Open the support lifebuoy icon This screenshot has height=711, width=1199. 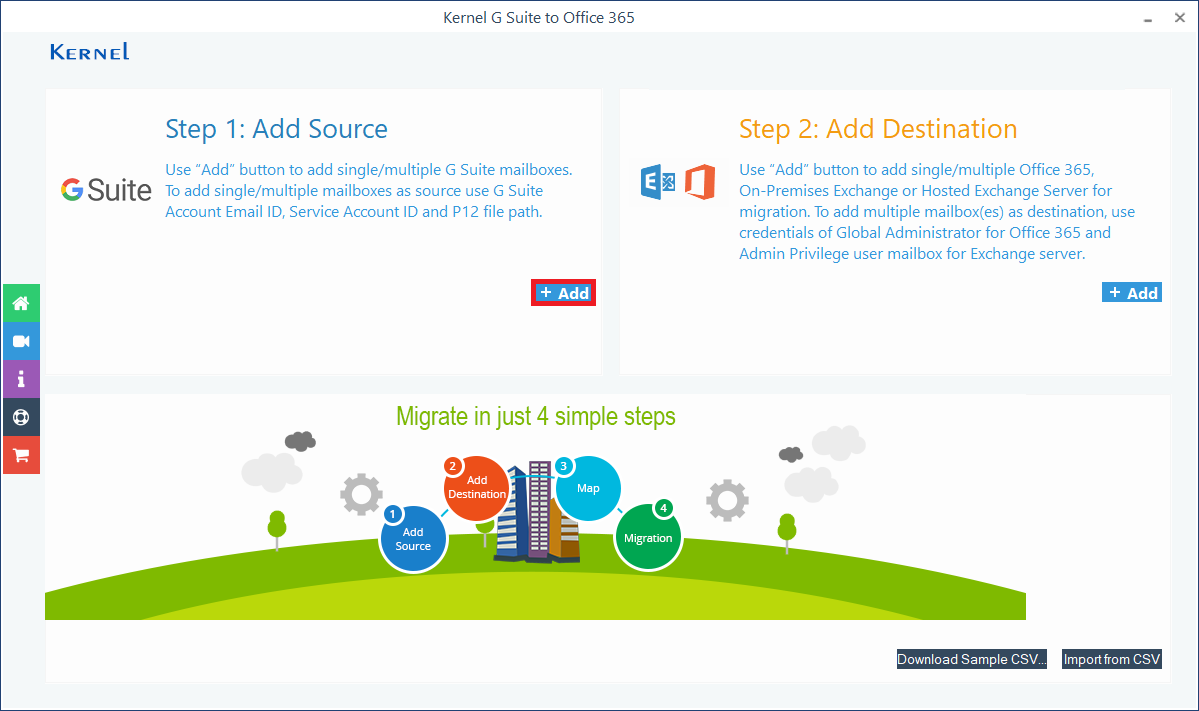click(21, 417)
